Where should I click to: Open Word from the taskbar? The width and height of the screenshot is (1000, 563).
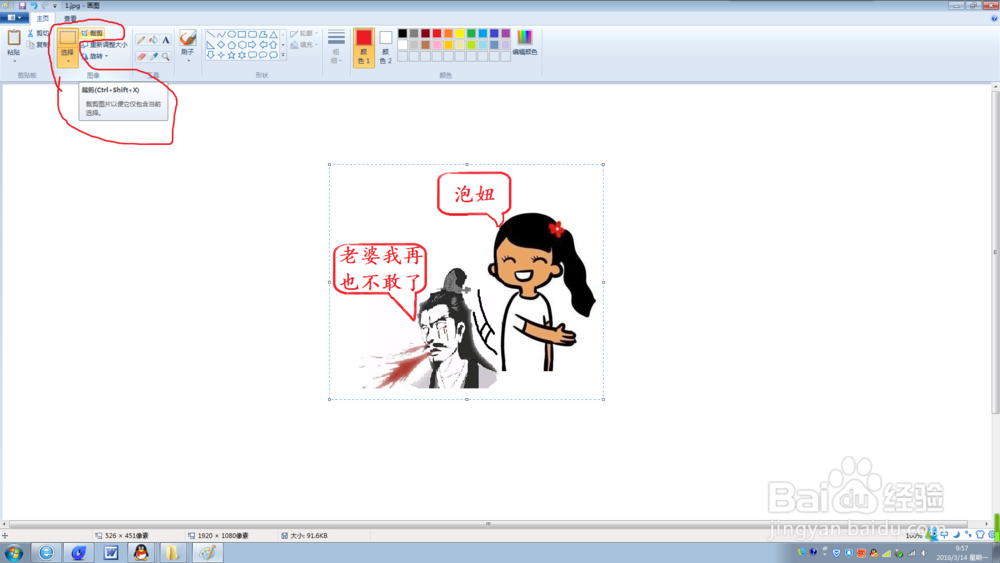tap(110, 552)
